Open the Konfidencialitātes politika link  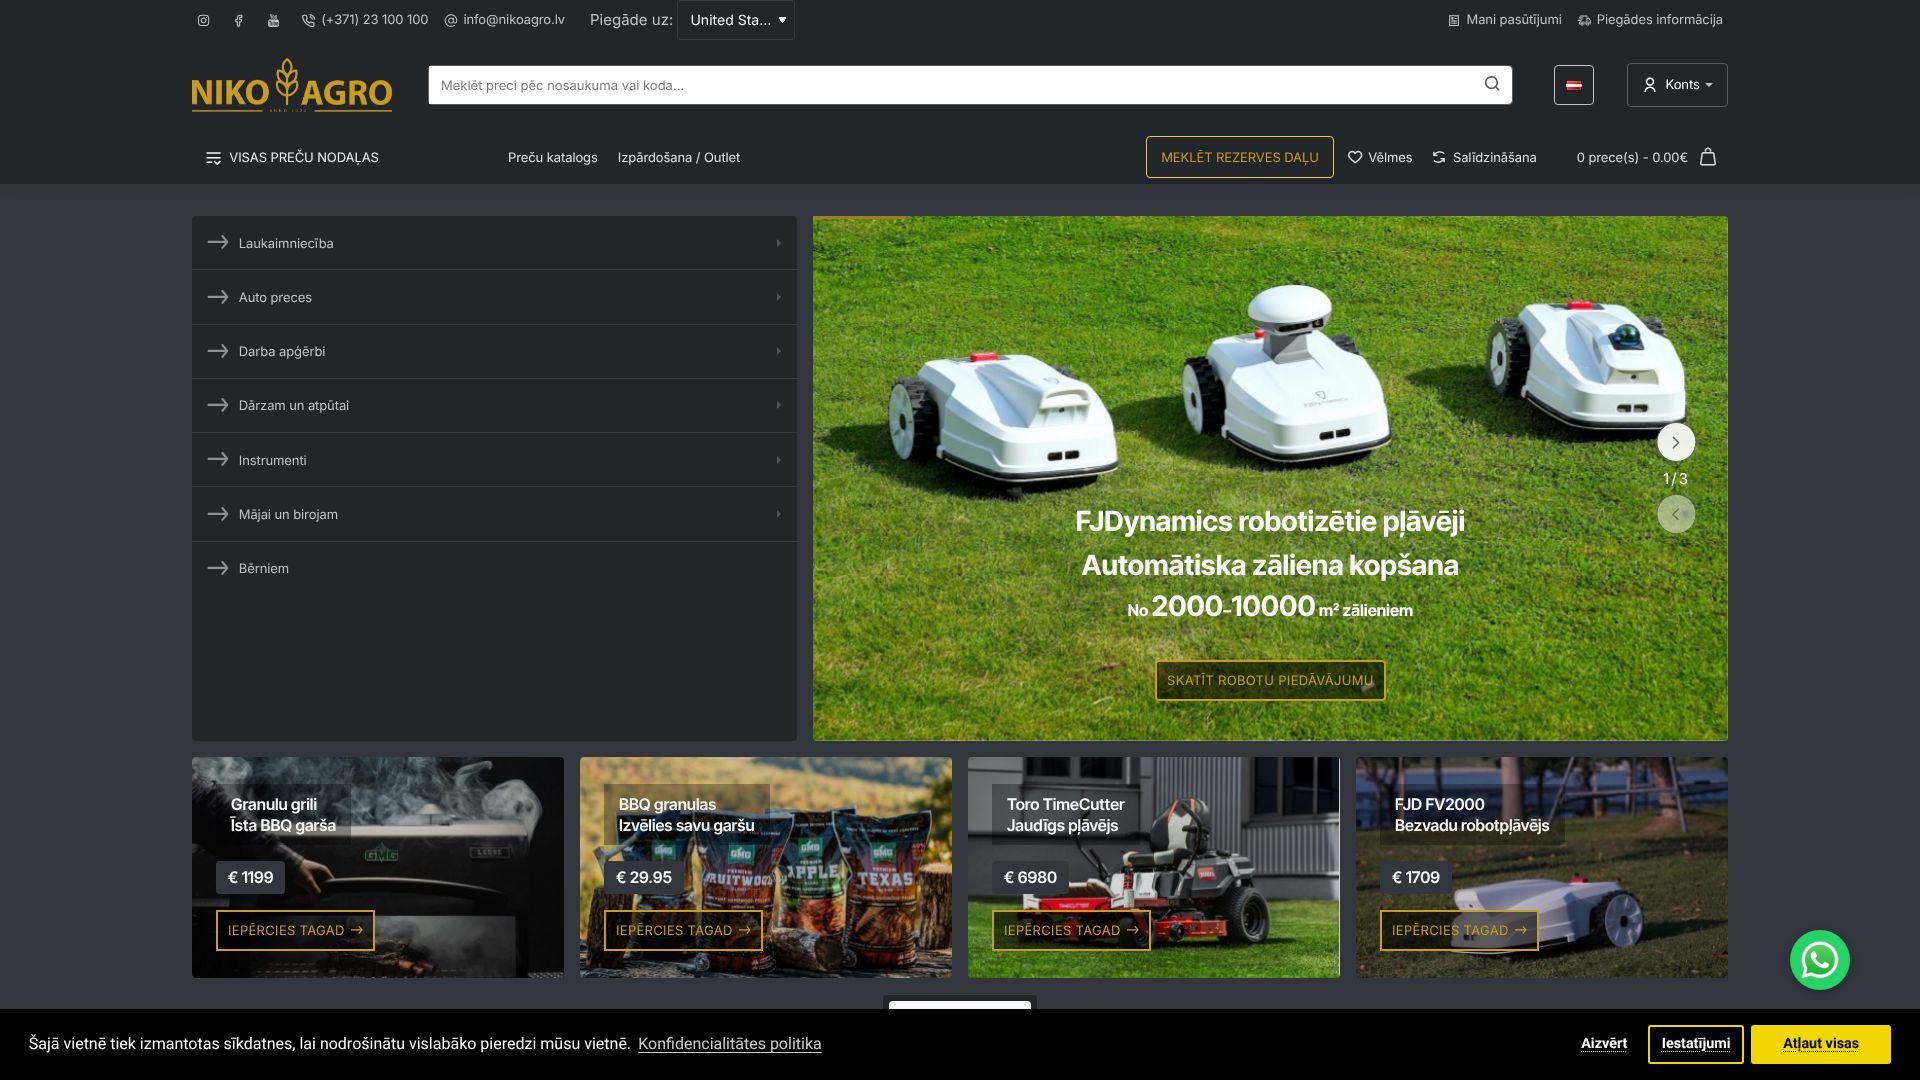pos(730,1044)
